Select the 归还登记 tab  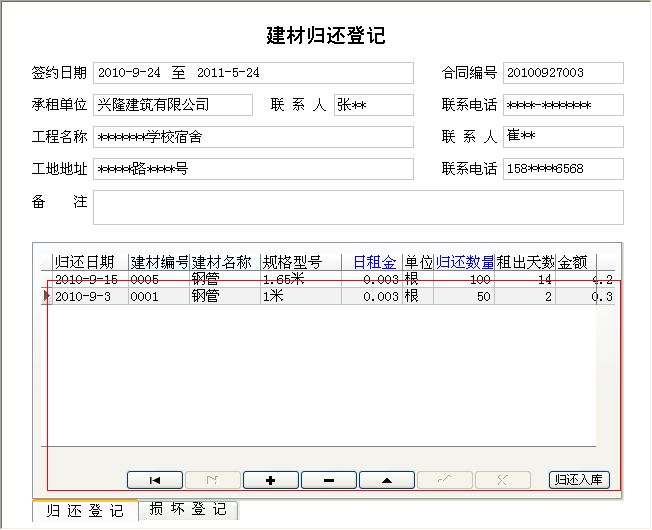80,510
